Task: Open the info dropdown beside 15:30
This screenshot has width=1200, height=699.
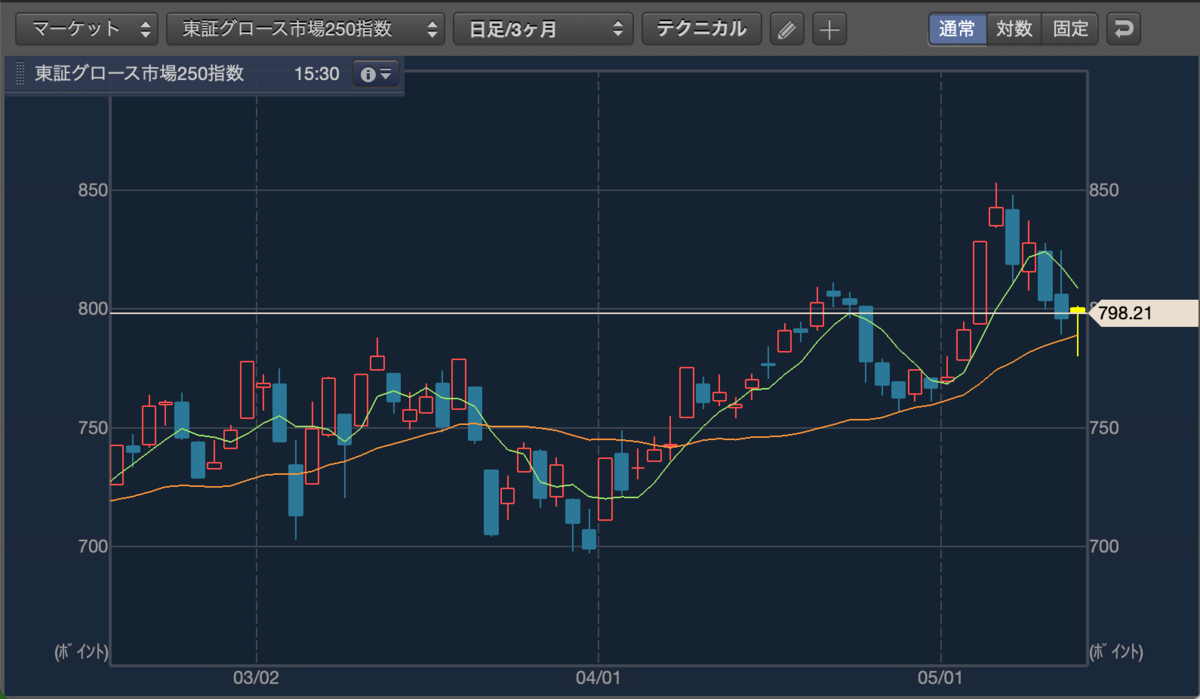Action: click(376, 75)
